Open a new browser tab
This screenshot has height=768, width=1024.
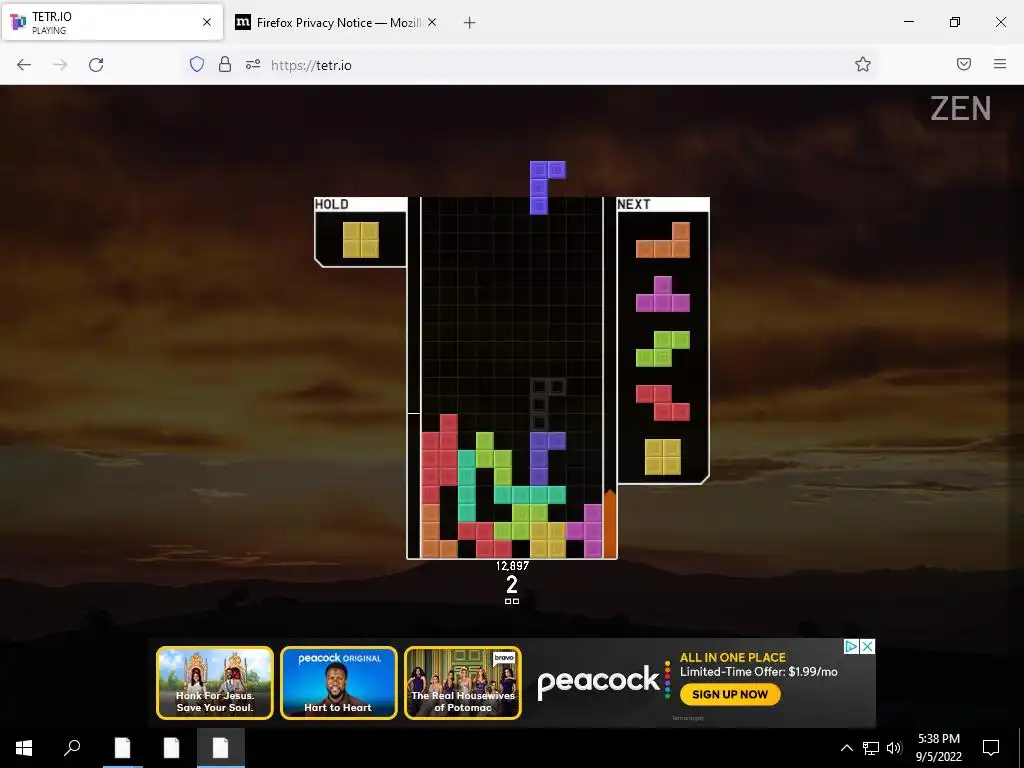click(469, 23)
